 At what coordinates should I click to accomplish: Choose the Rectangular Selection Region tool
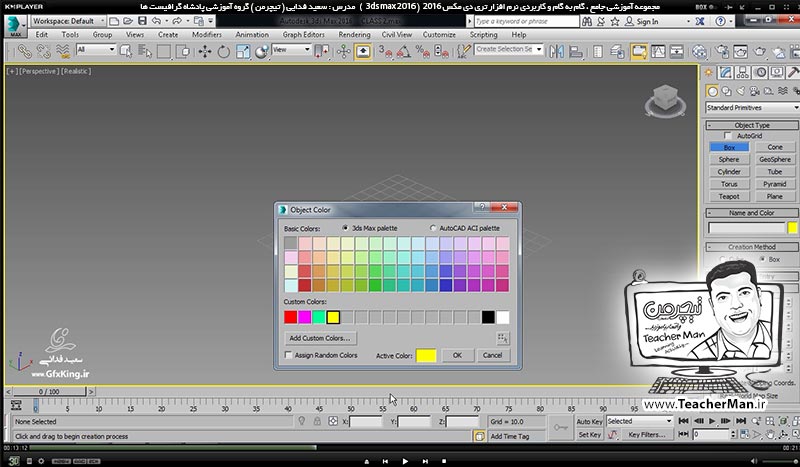(164, 51)
